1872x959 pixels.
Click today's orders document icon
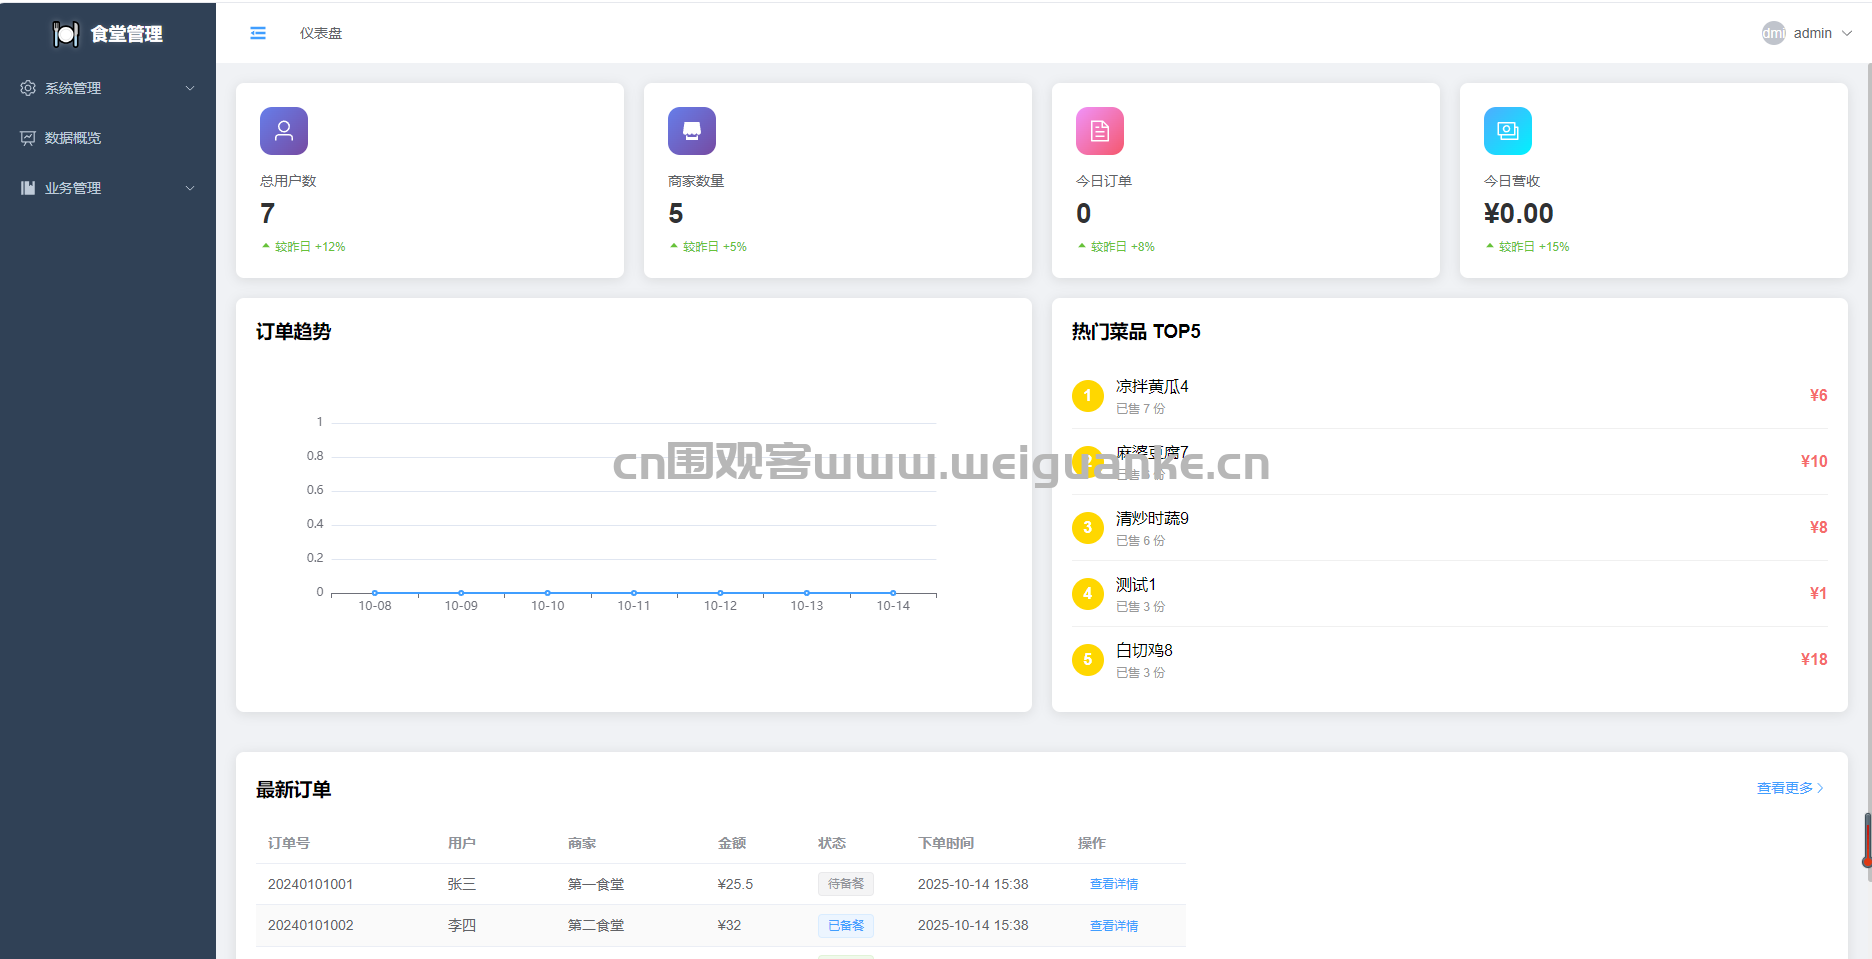(x=1100, y=131)
